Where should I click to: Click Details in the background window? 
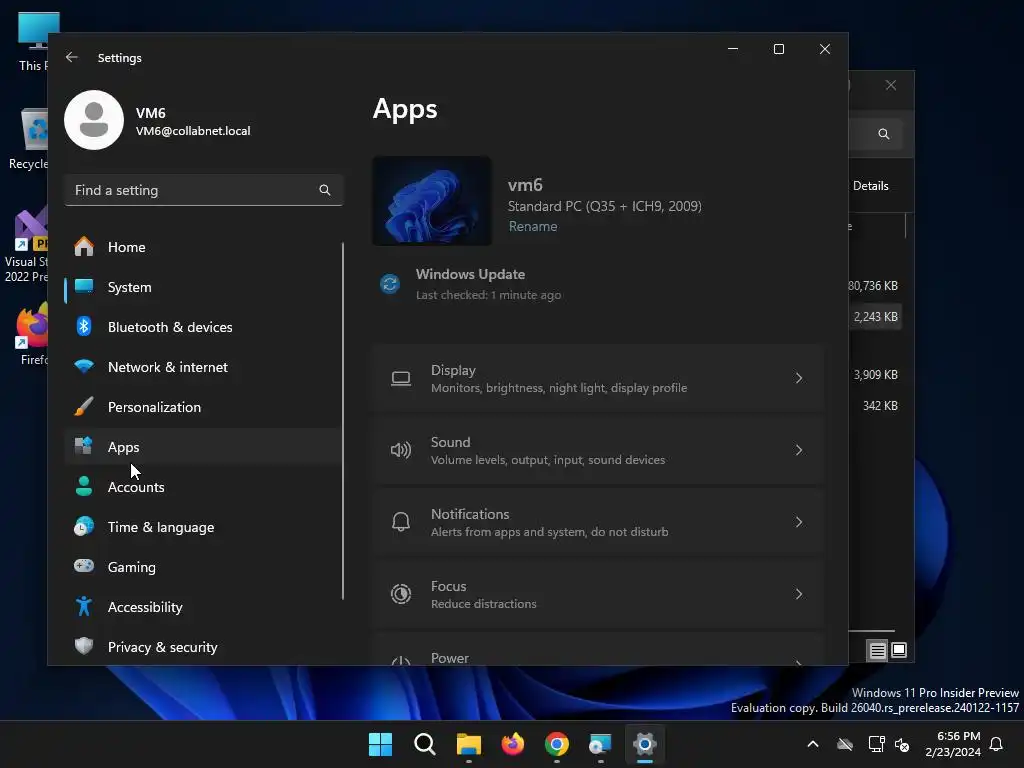tap(871, 186)
